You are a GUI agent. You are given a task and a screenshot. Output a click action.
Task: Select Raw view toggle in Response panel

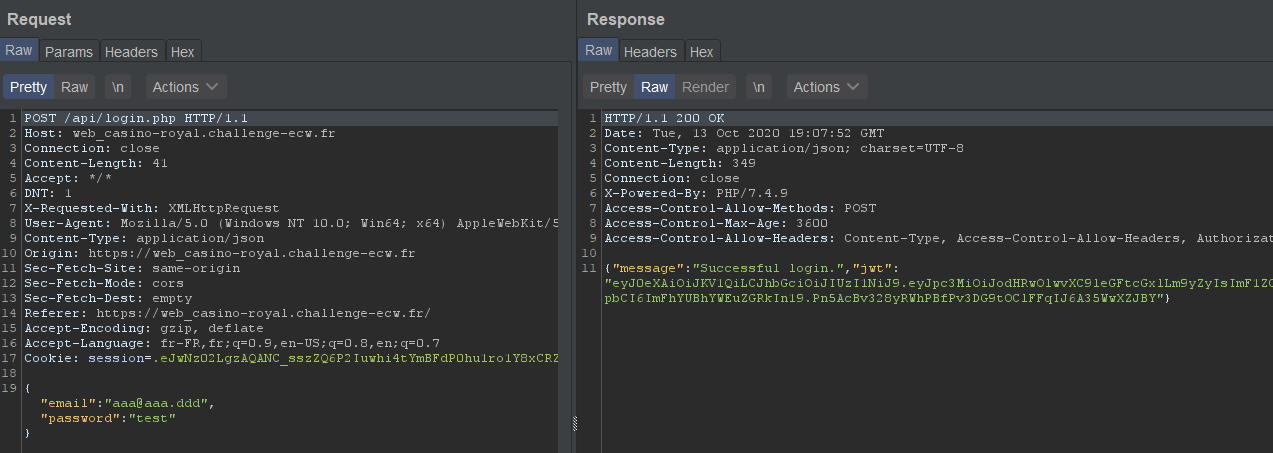click(655, 87)
